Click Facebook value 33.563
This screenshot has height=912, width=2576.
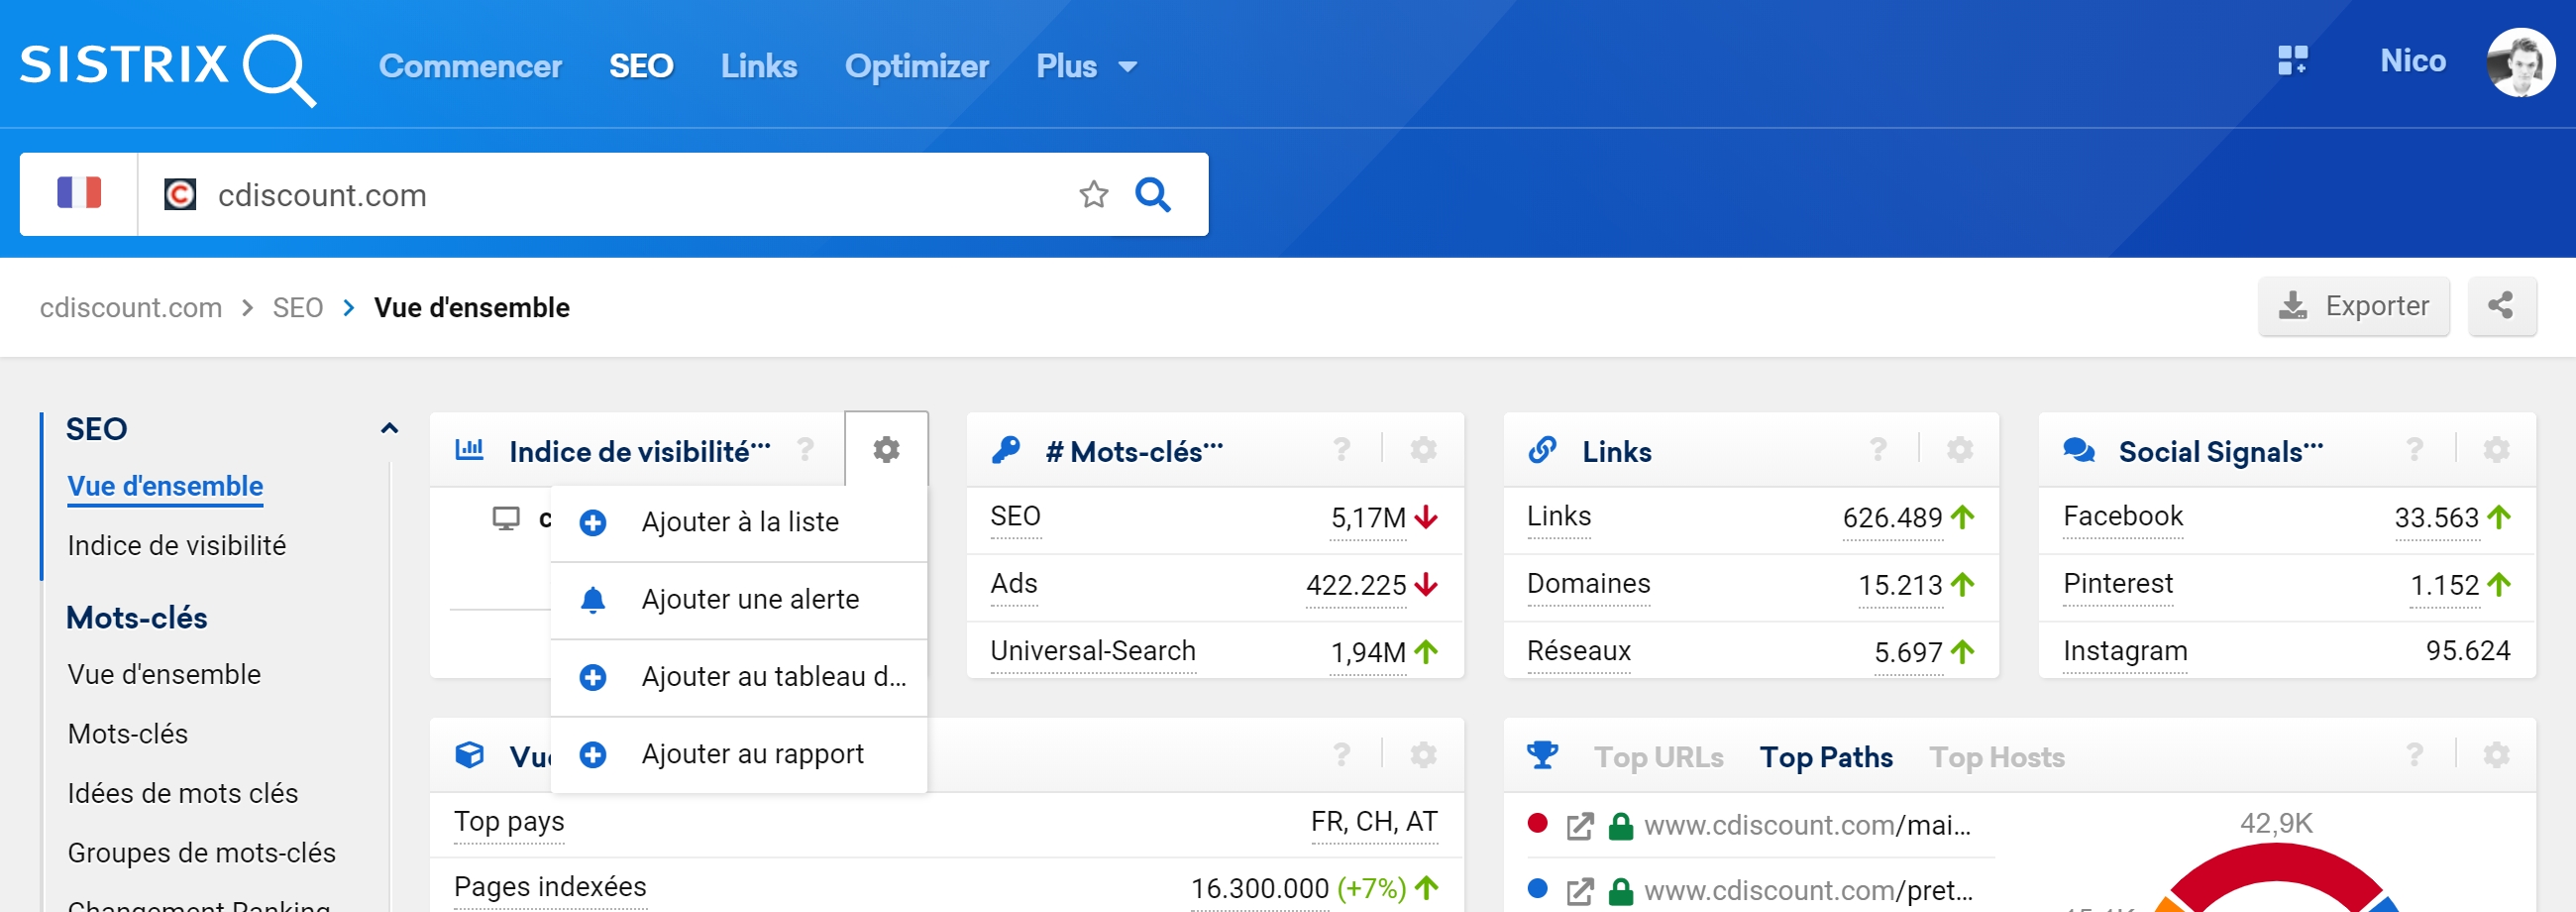pyautogui.click(x=2436, y=518)
